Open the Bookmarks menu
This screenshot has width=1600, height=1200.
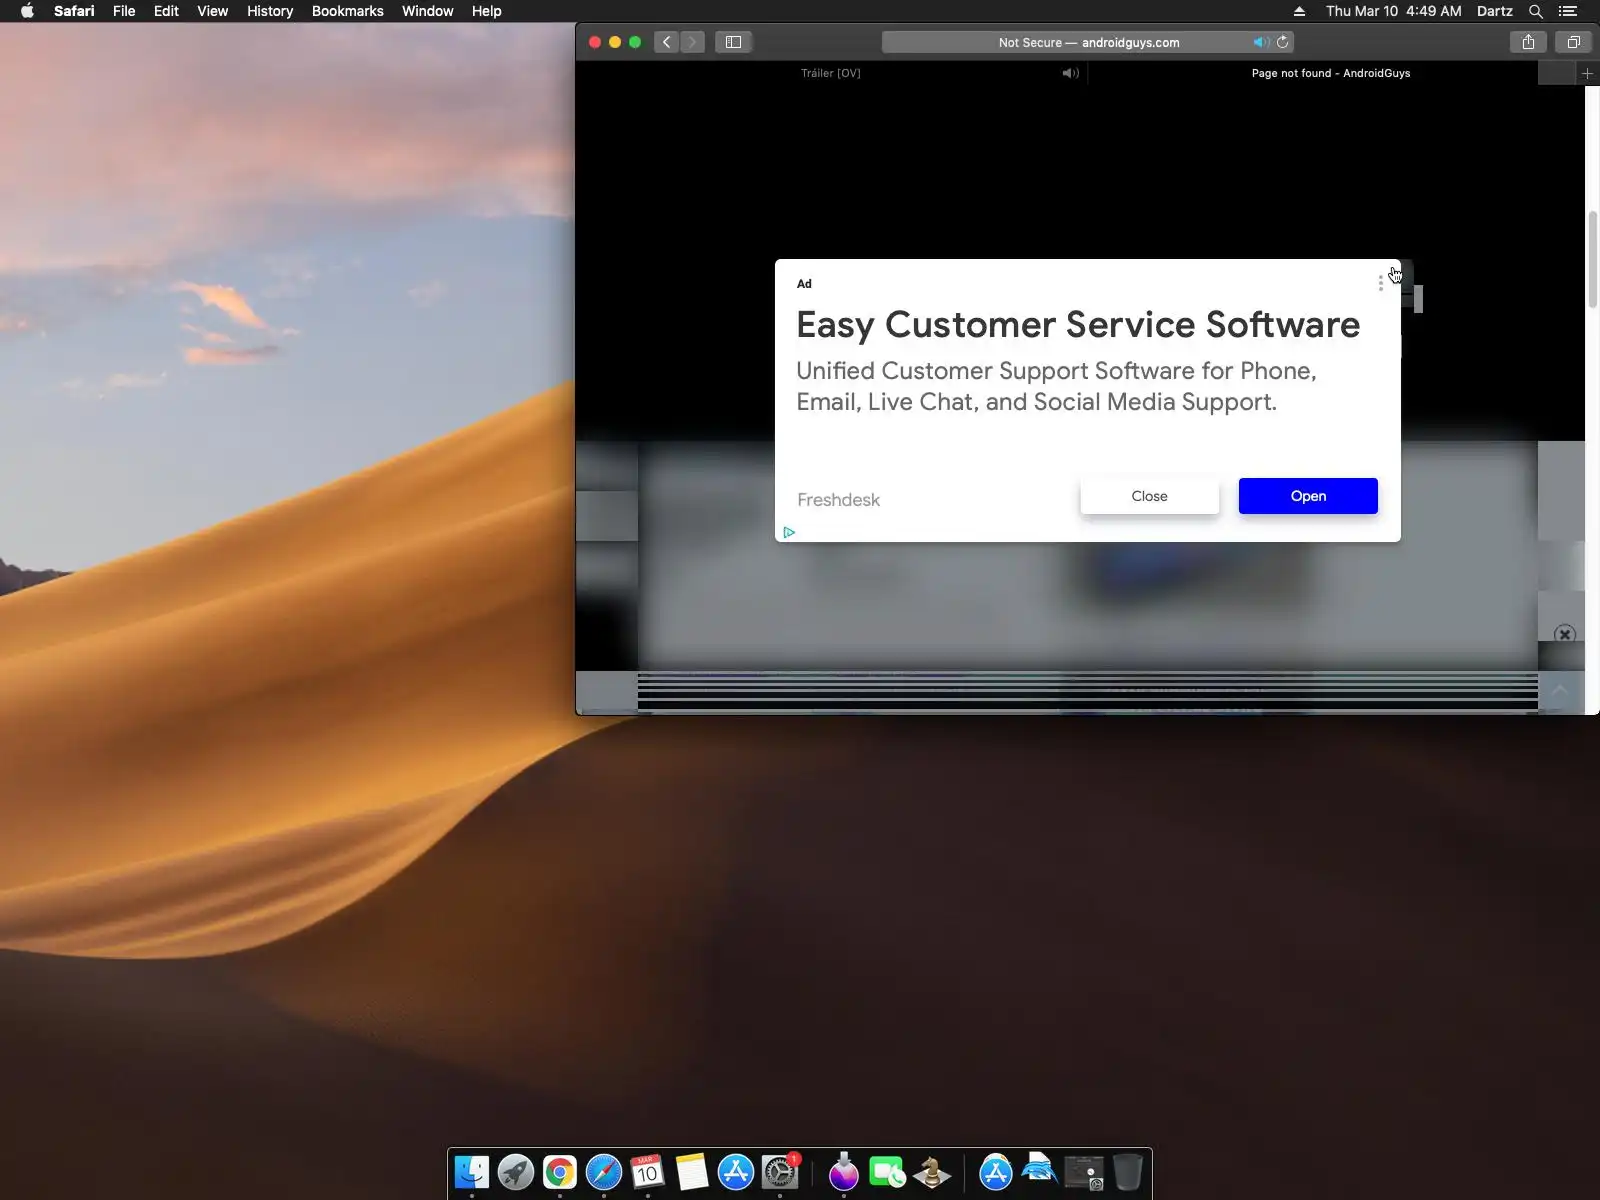pyautogui.click(x=347, y=11)
